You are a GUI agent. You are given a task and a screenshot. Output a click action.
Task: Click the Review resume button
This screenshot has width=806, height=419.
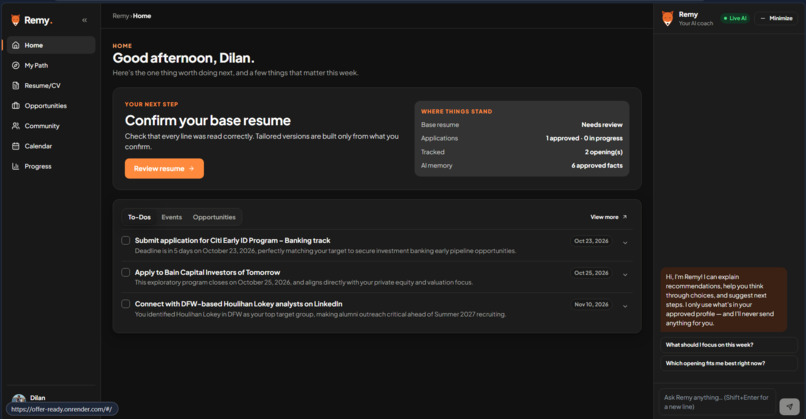pos(164,169)
